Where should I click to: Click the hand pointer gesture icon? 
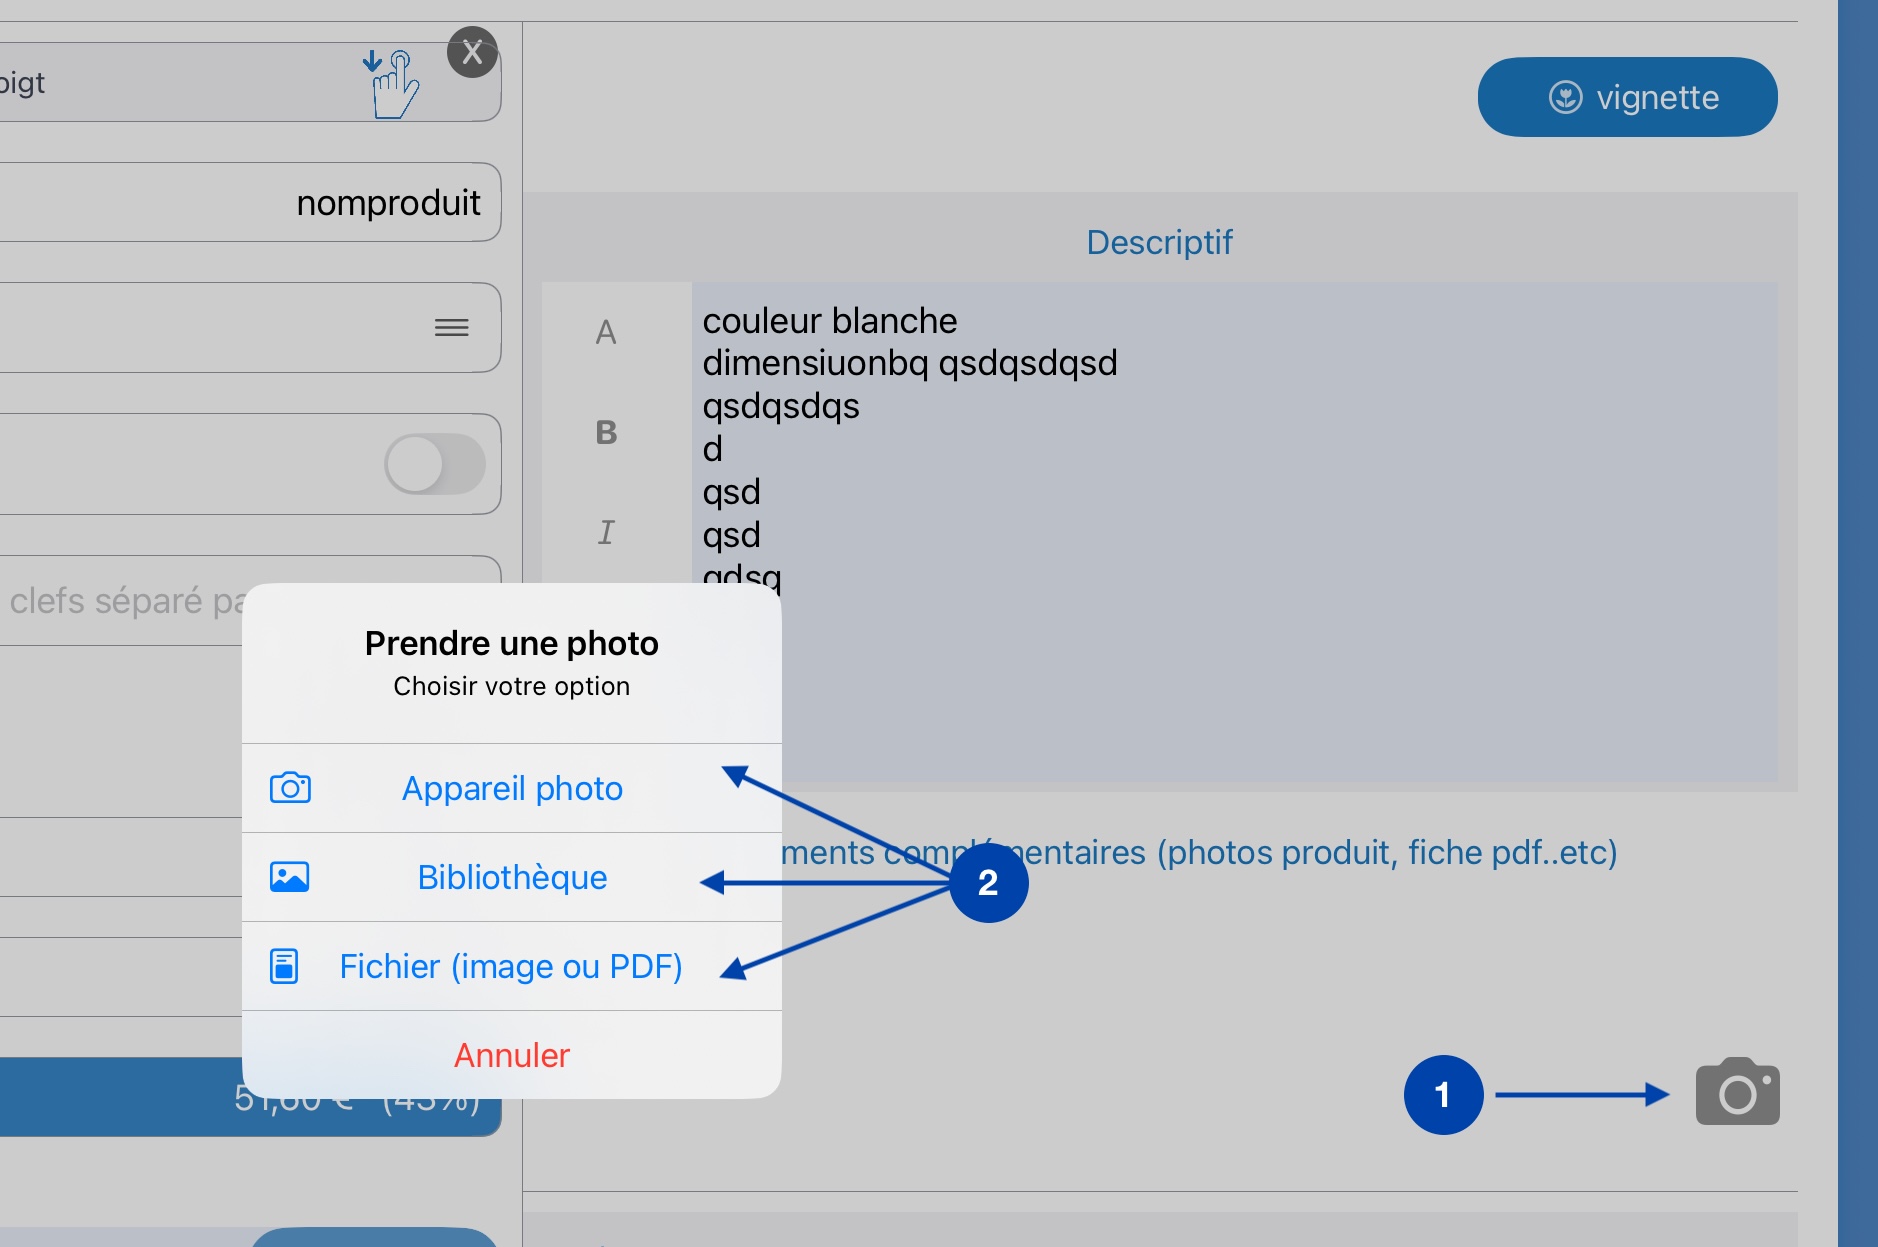(x=392, y=84)
